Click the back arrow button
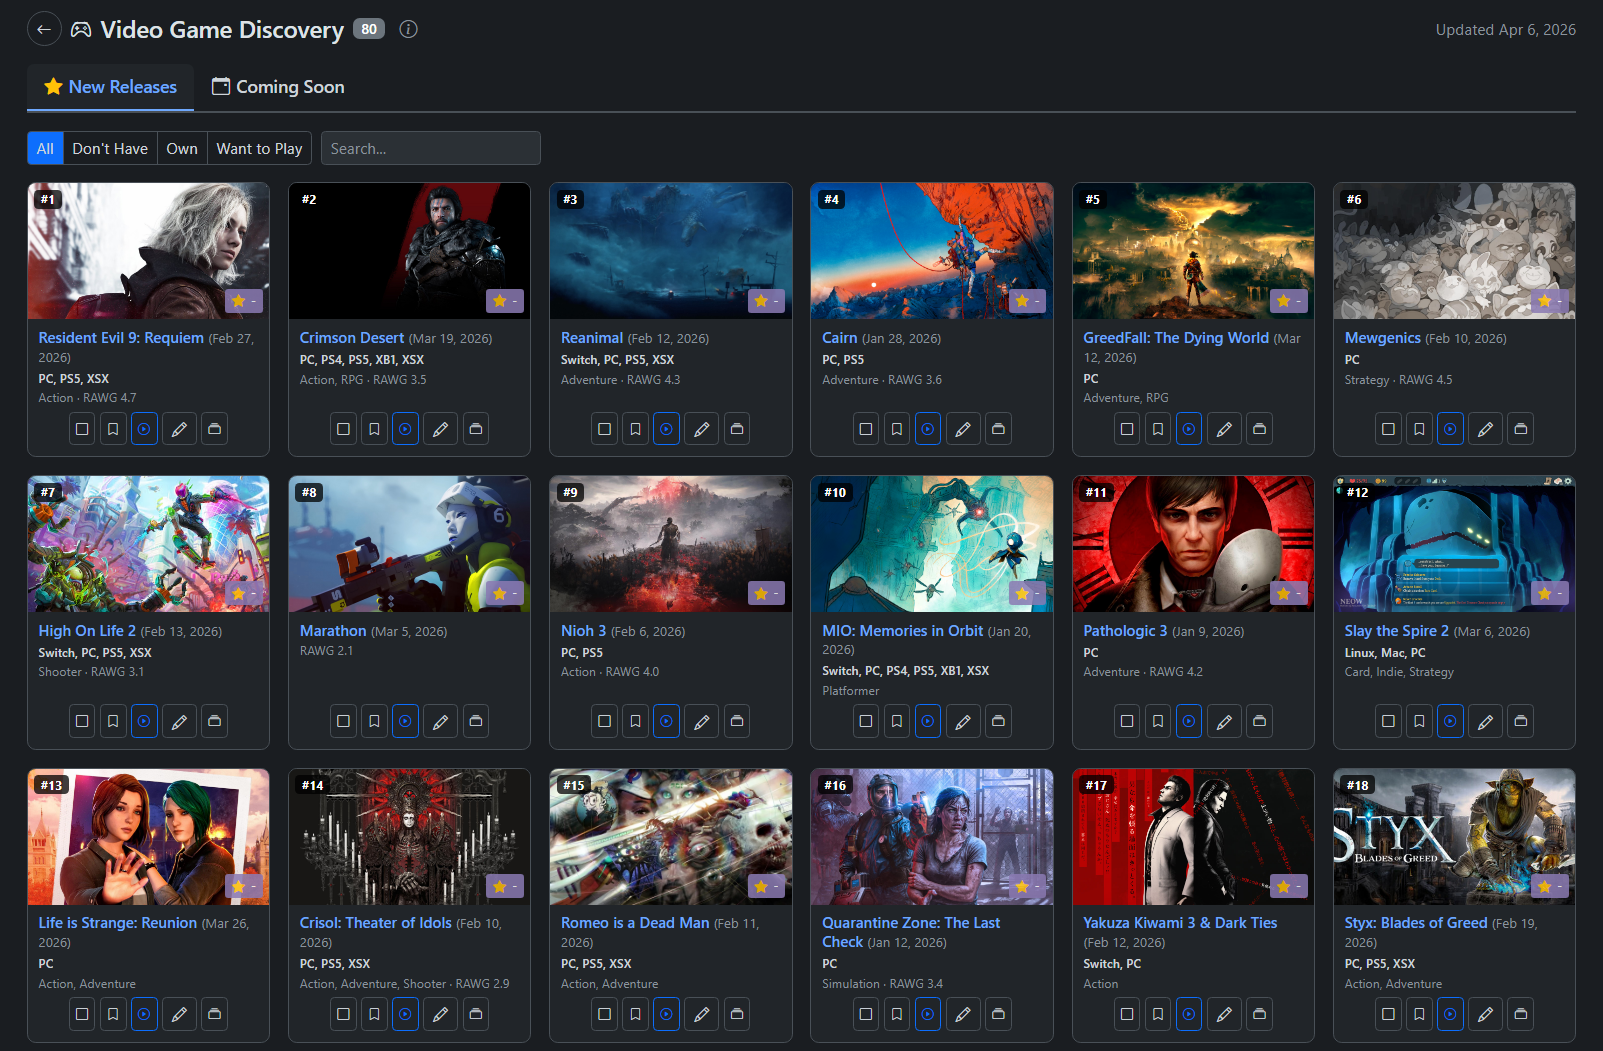This screenshot has height=1051, width=1603. 44,30
